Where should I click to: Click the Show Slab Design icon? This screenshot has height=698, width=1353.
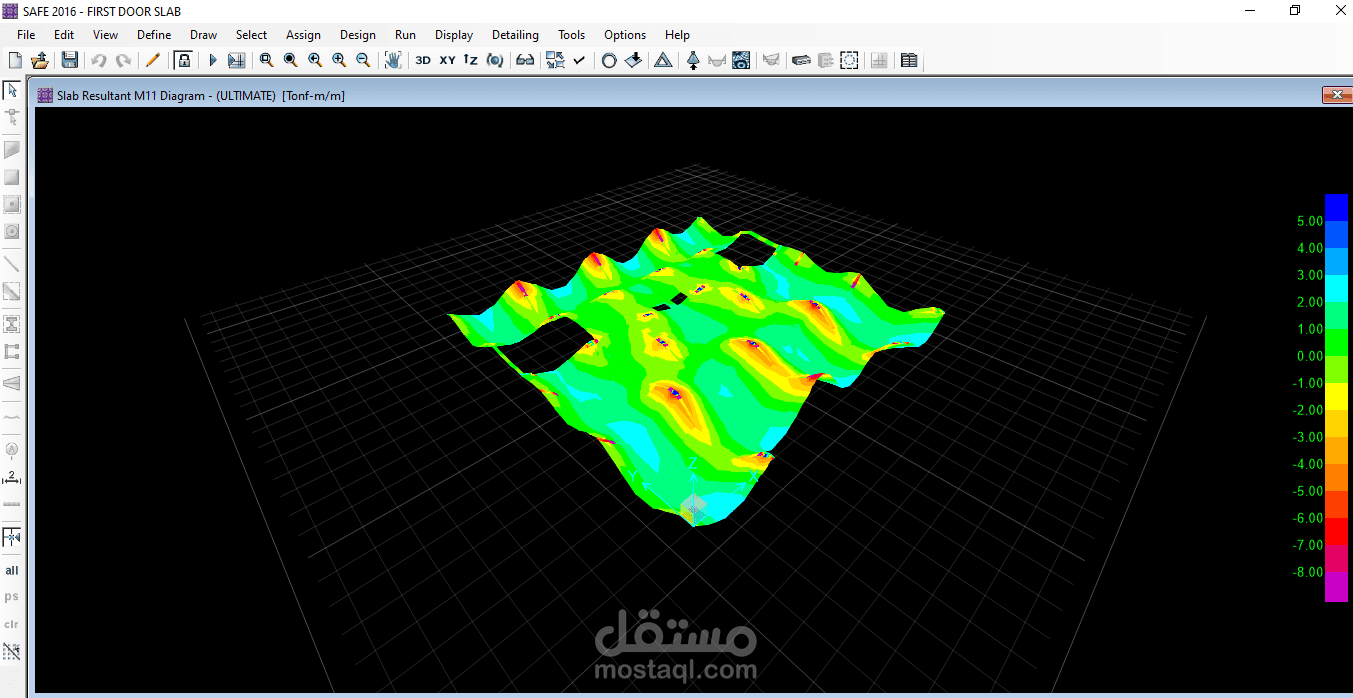coord(801,60)
